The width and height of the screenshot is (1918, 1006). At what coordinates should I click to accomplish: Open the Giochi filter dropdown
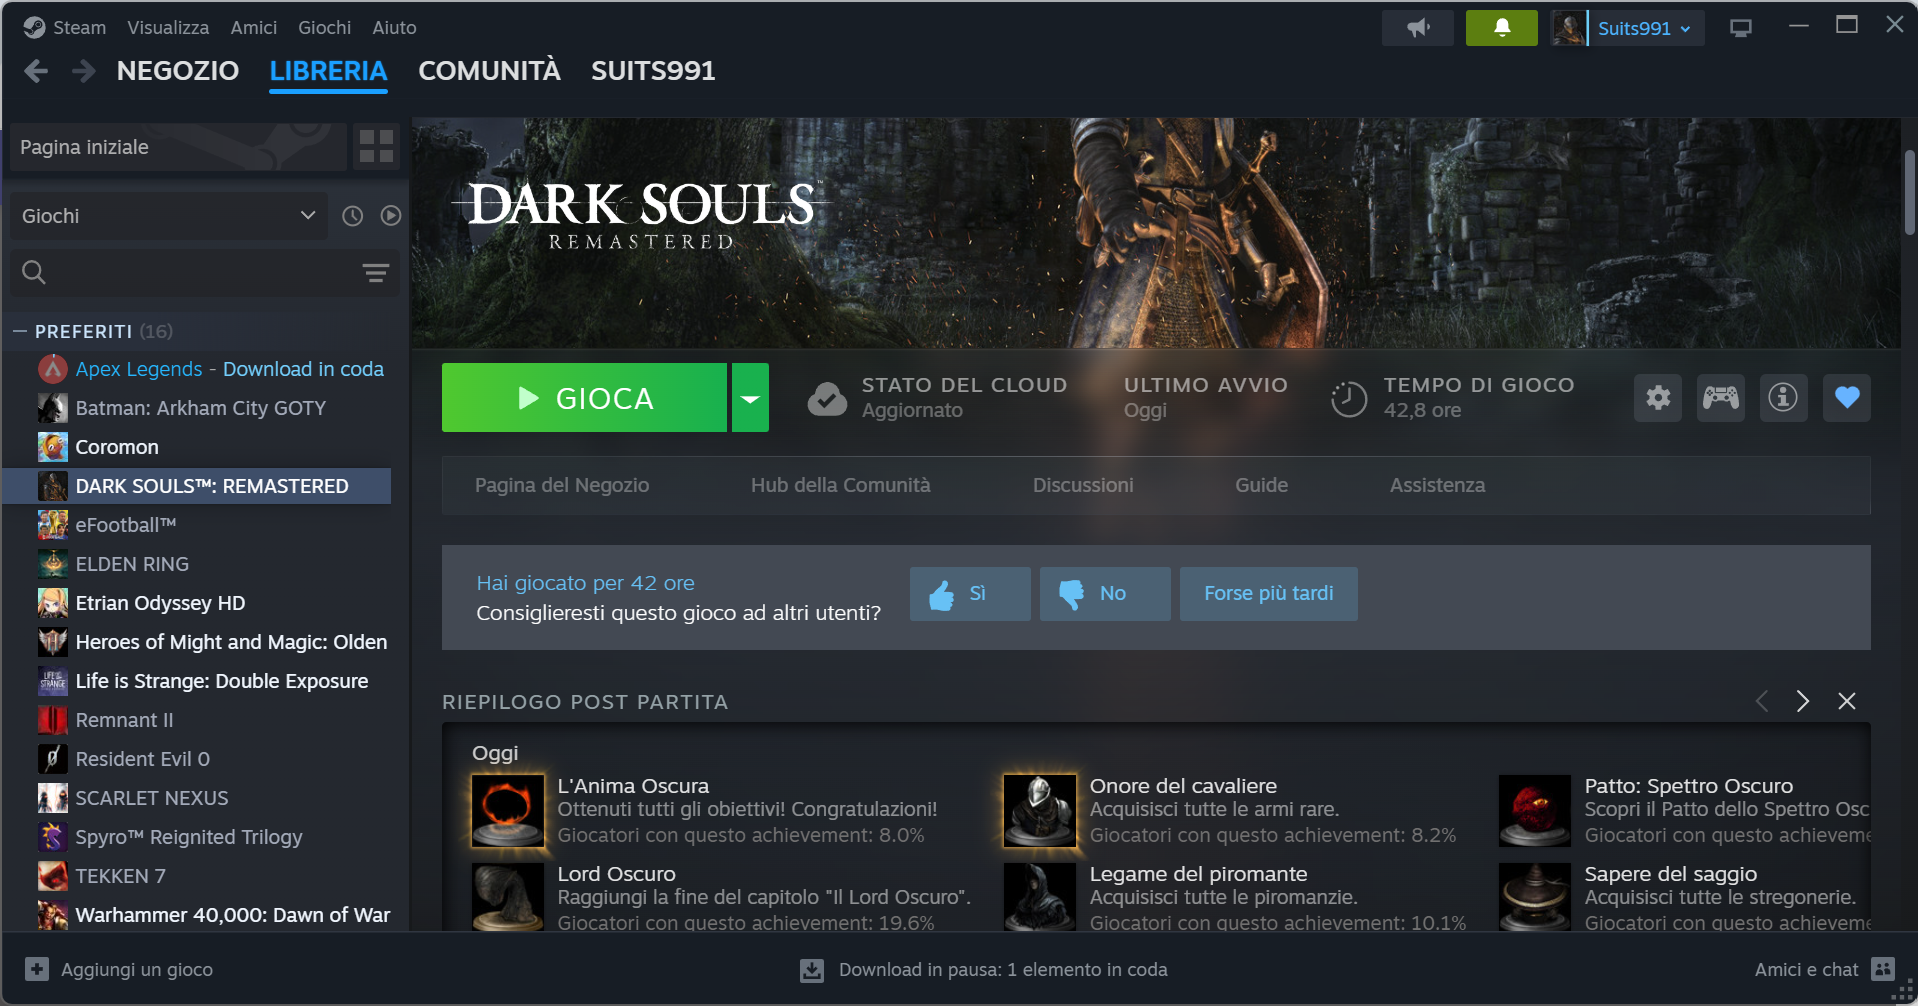coord(169,216)
